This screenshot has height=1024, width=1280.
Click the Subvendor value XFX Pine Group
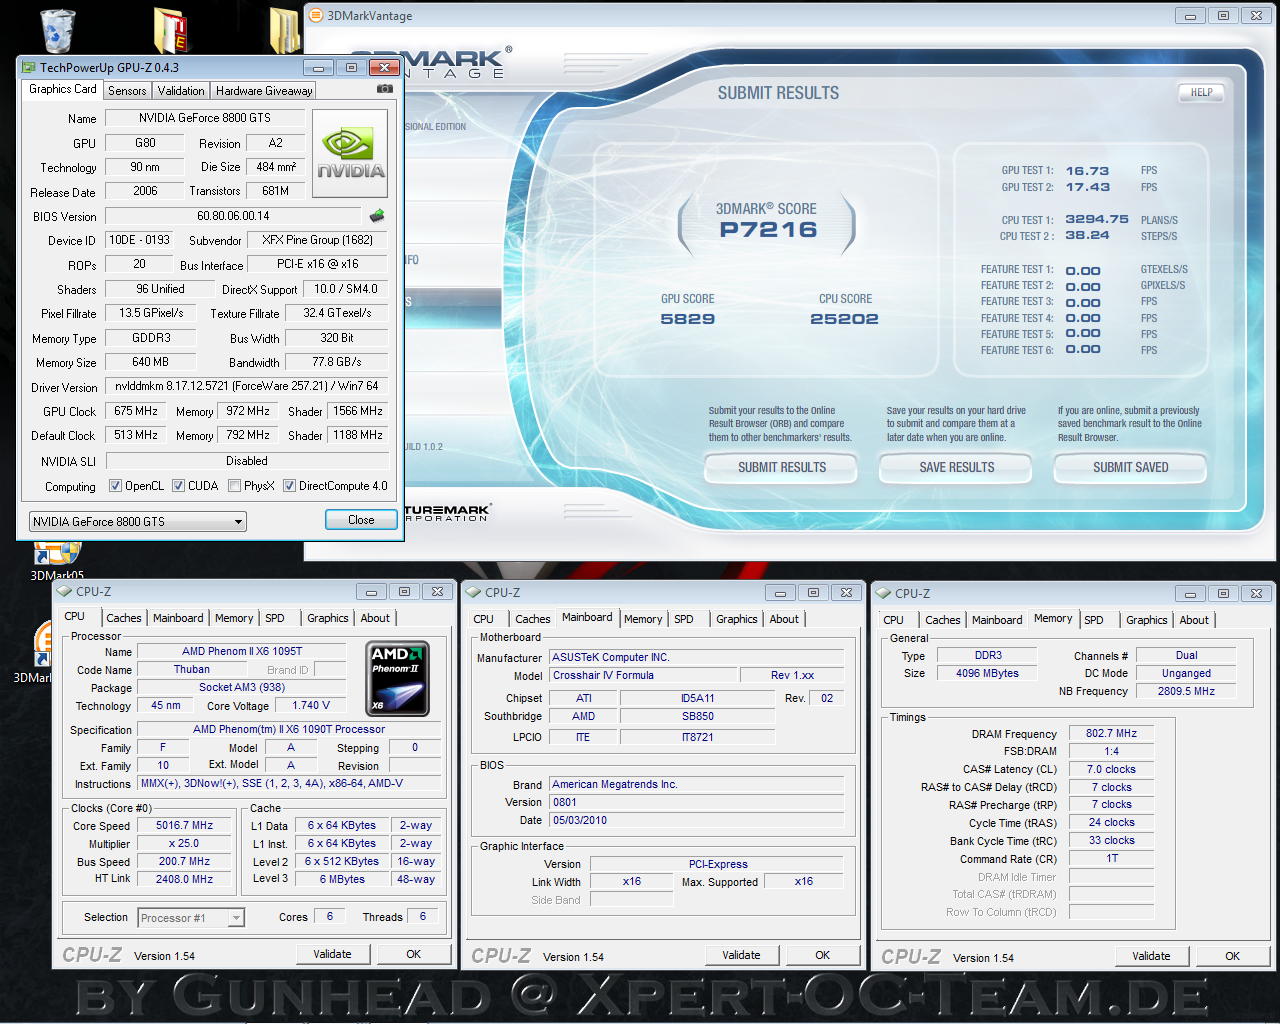317,240
